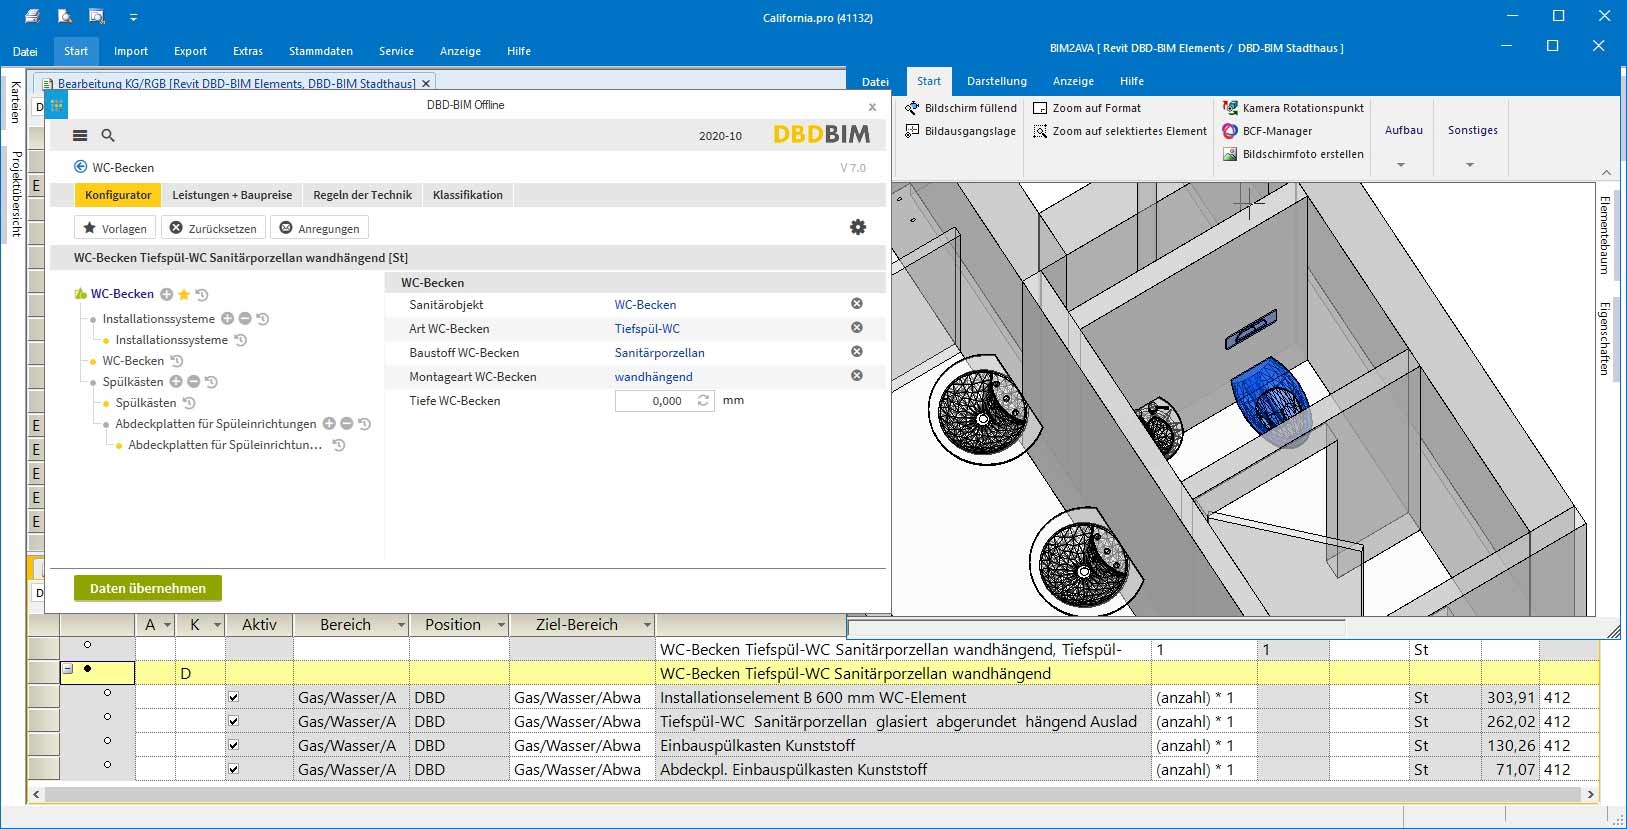Switch to Klassifikation tab

pos(468,195)
